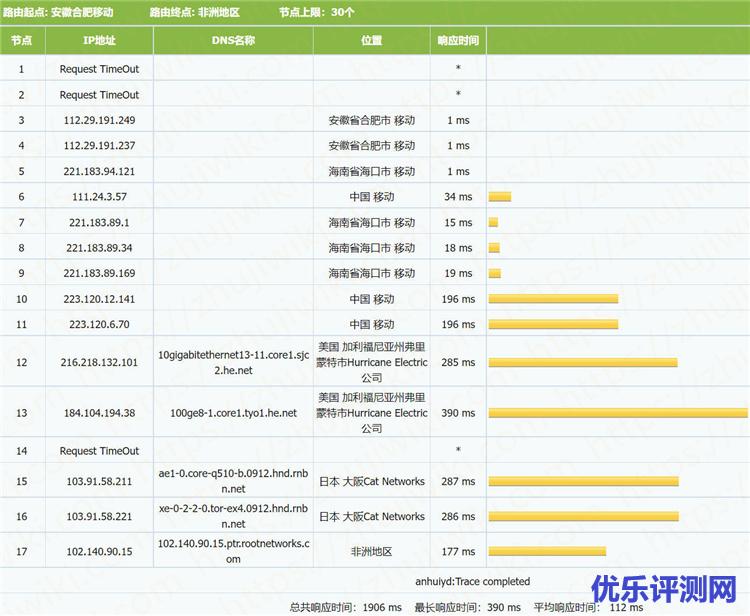Open DNS name 100ge8-1.core1.tyo1.he.net
750x616 pixels.
(x=233, y=412)
